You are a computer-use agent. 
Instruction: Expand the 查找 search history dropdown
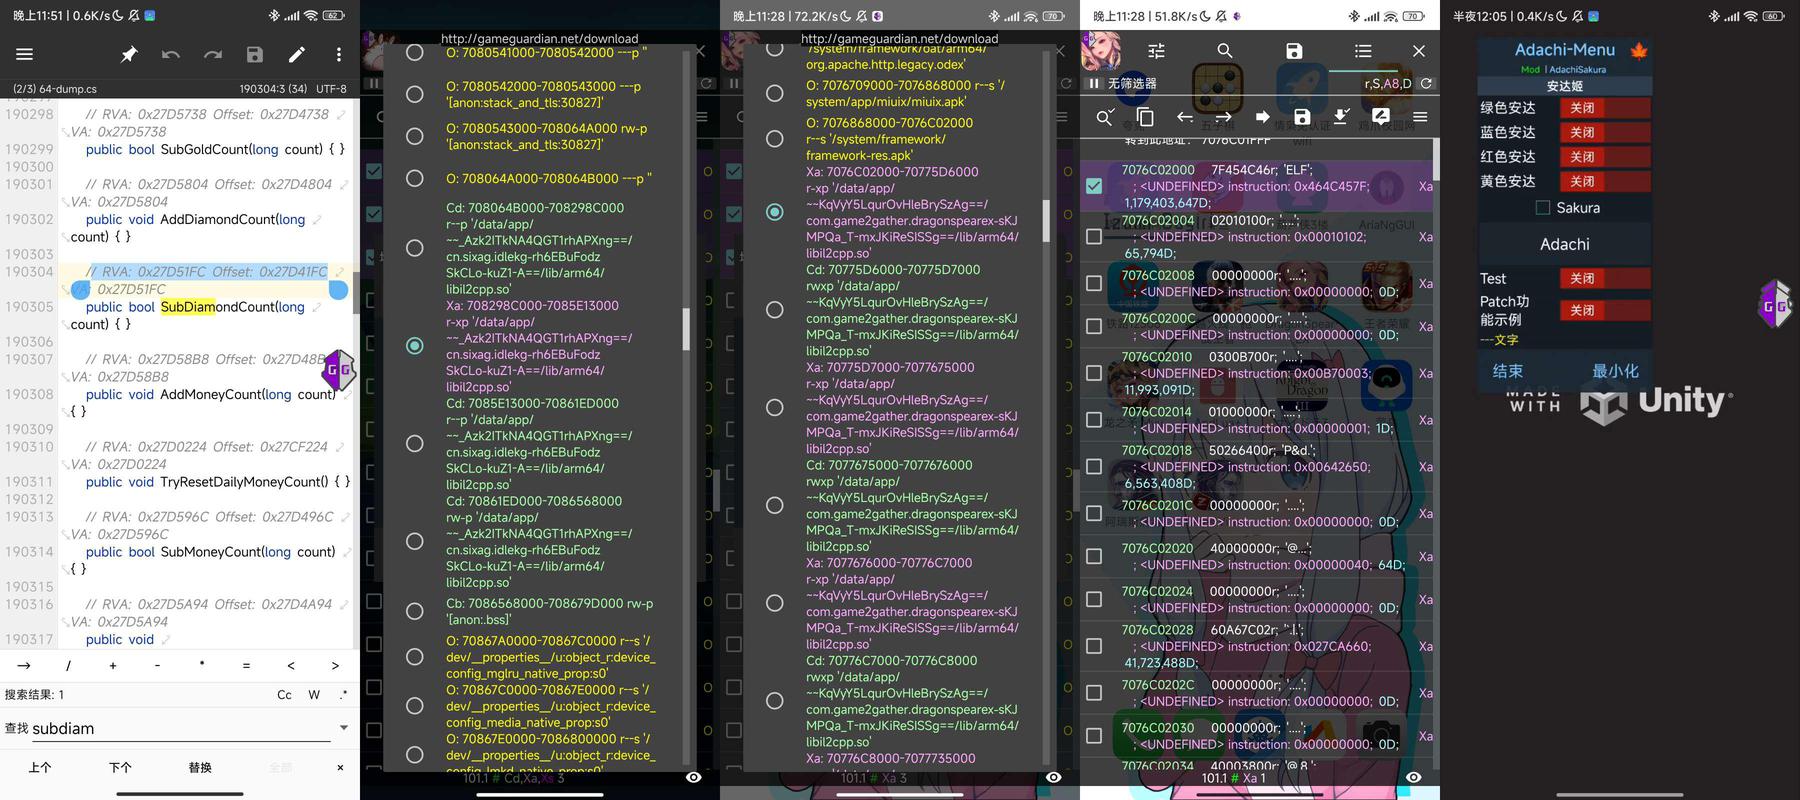[344, 728]
